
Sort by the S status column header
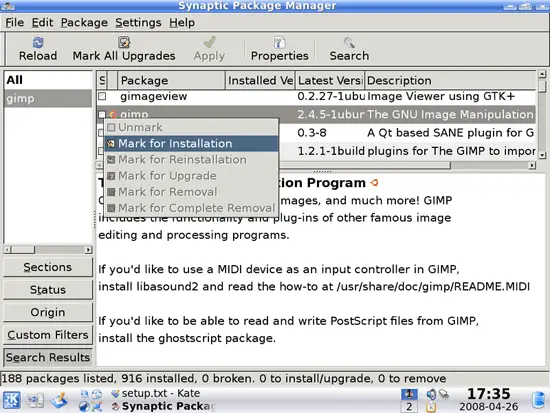102,80
